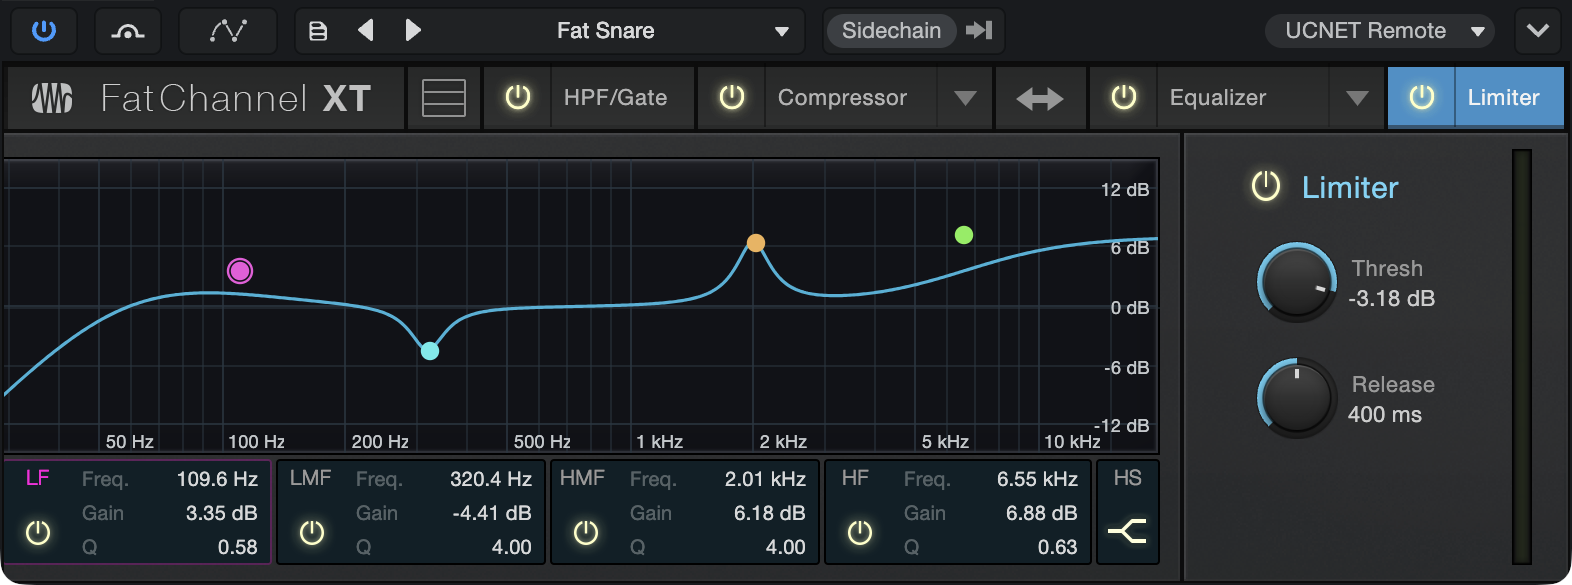Switch to the Compressor tab
The width and height of the screenshot is (1572, 585).
(851, 98)
